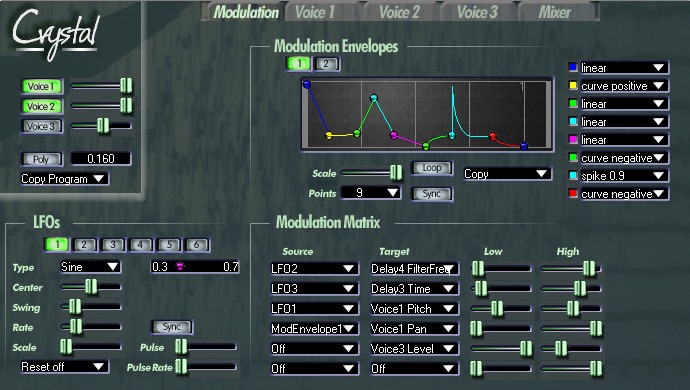Select the magenta envelope point
Viewport: 690px width, 390px height.
pyautogui.click(x=394, y=135)
